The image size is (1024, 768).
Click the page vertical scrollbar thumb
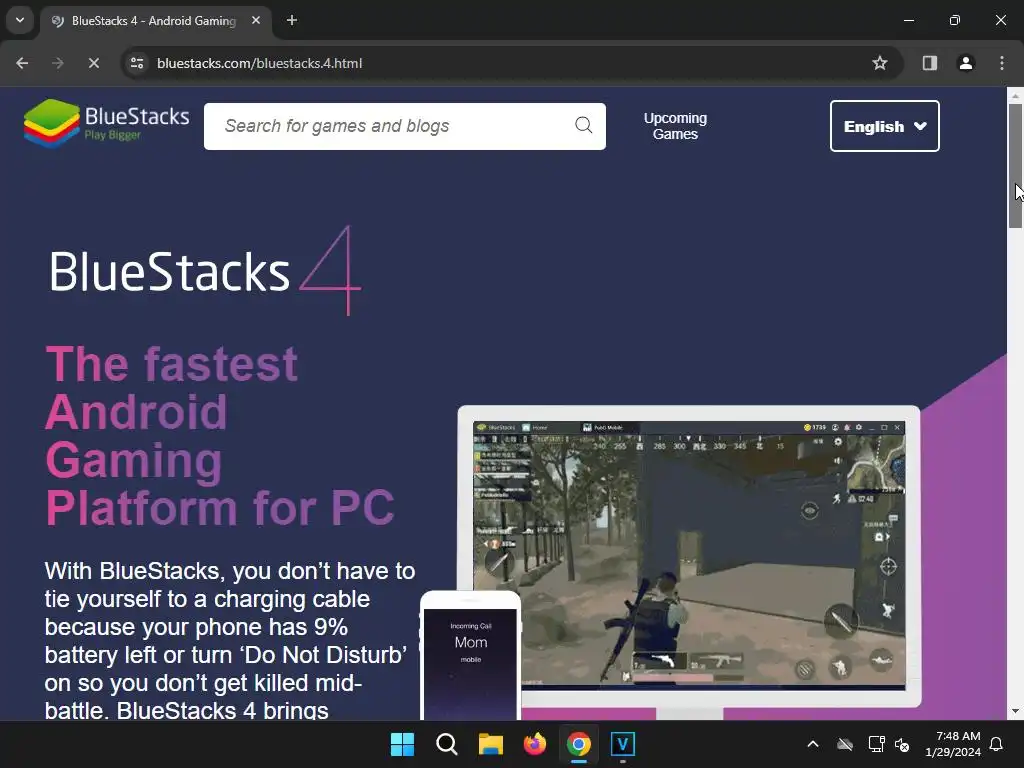coord(1015,165)
